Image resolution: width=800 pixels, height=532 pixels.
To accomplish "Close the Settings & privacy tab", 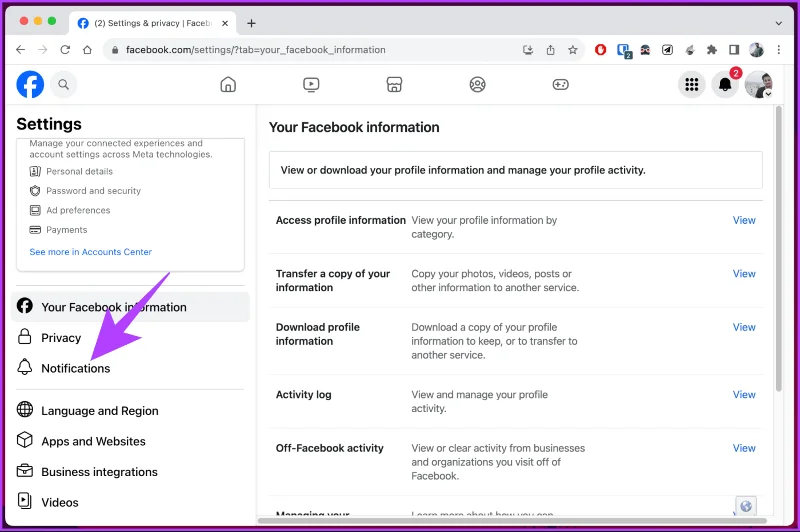I will tap(224, 23).
